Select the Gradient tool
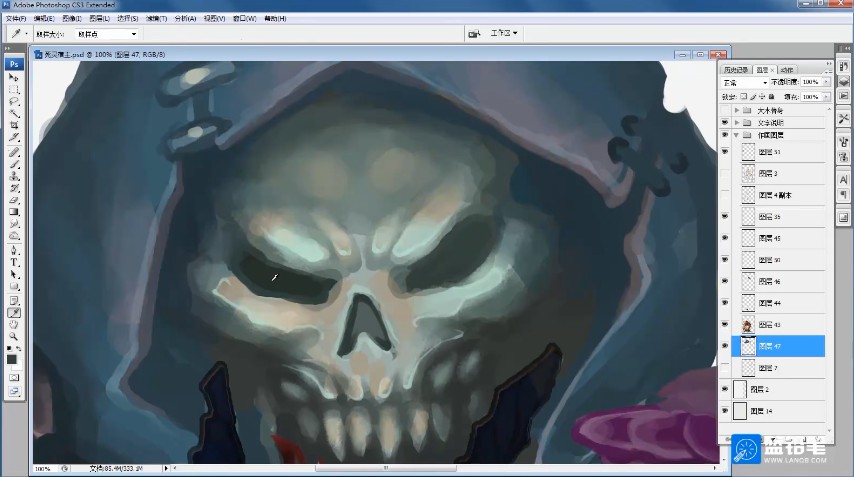 (x=14, y=212)
